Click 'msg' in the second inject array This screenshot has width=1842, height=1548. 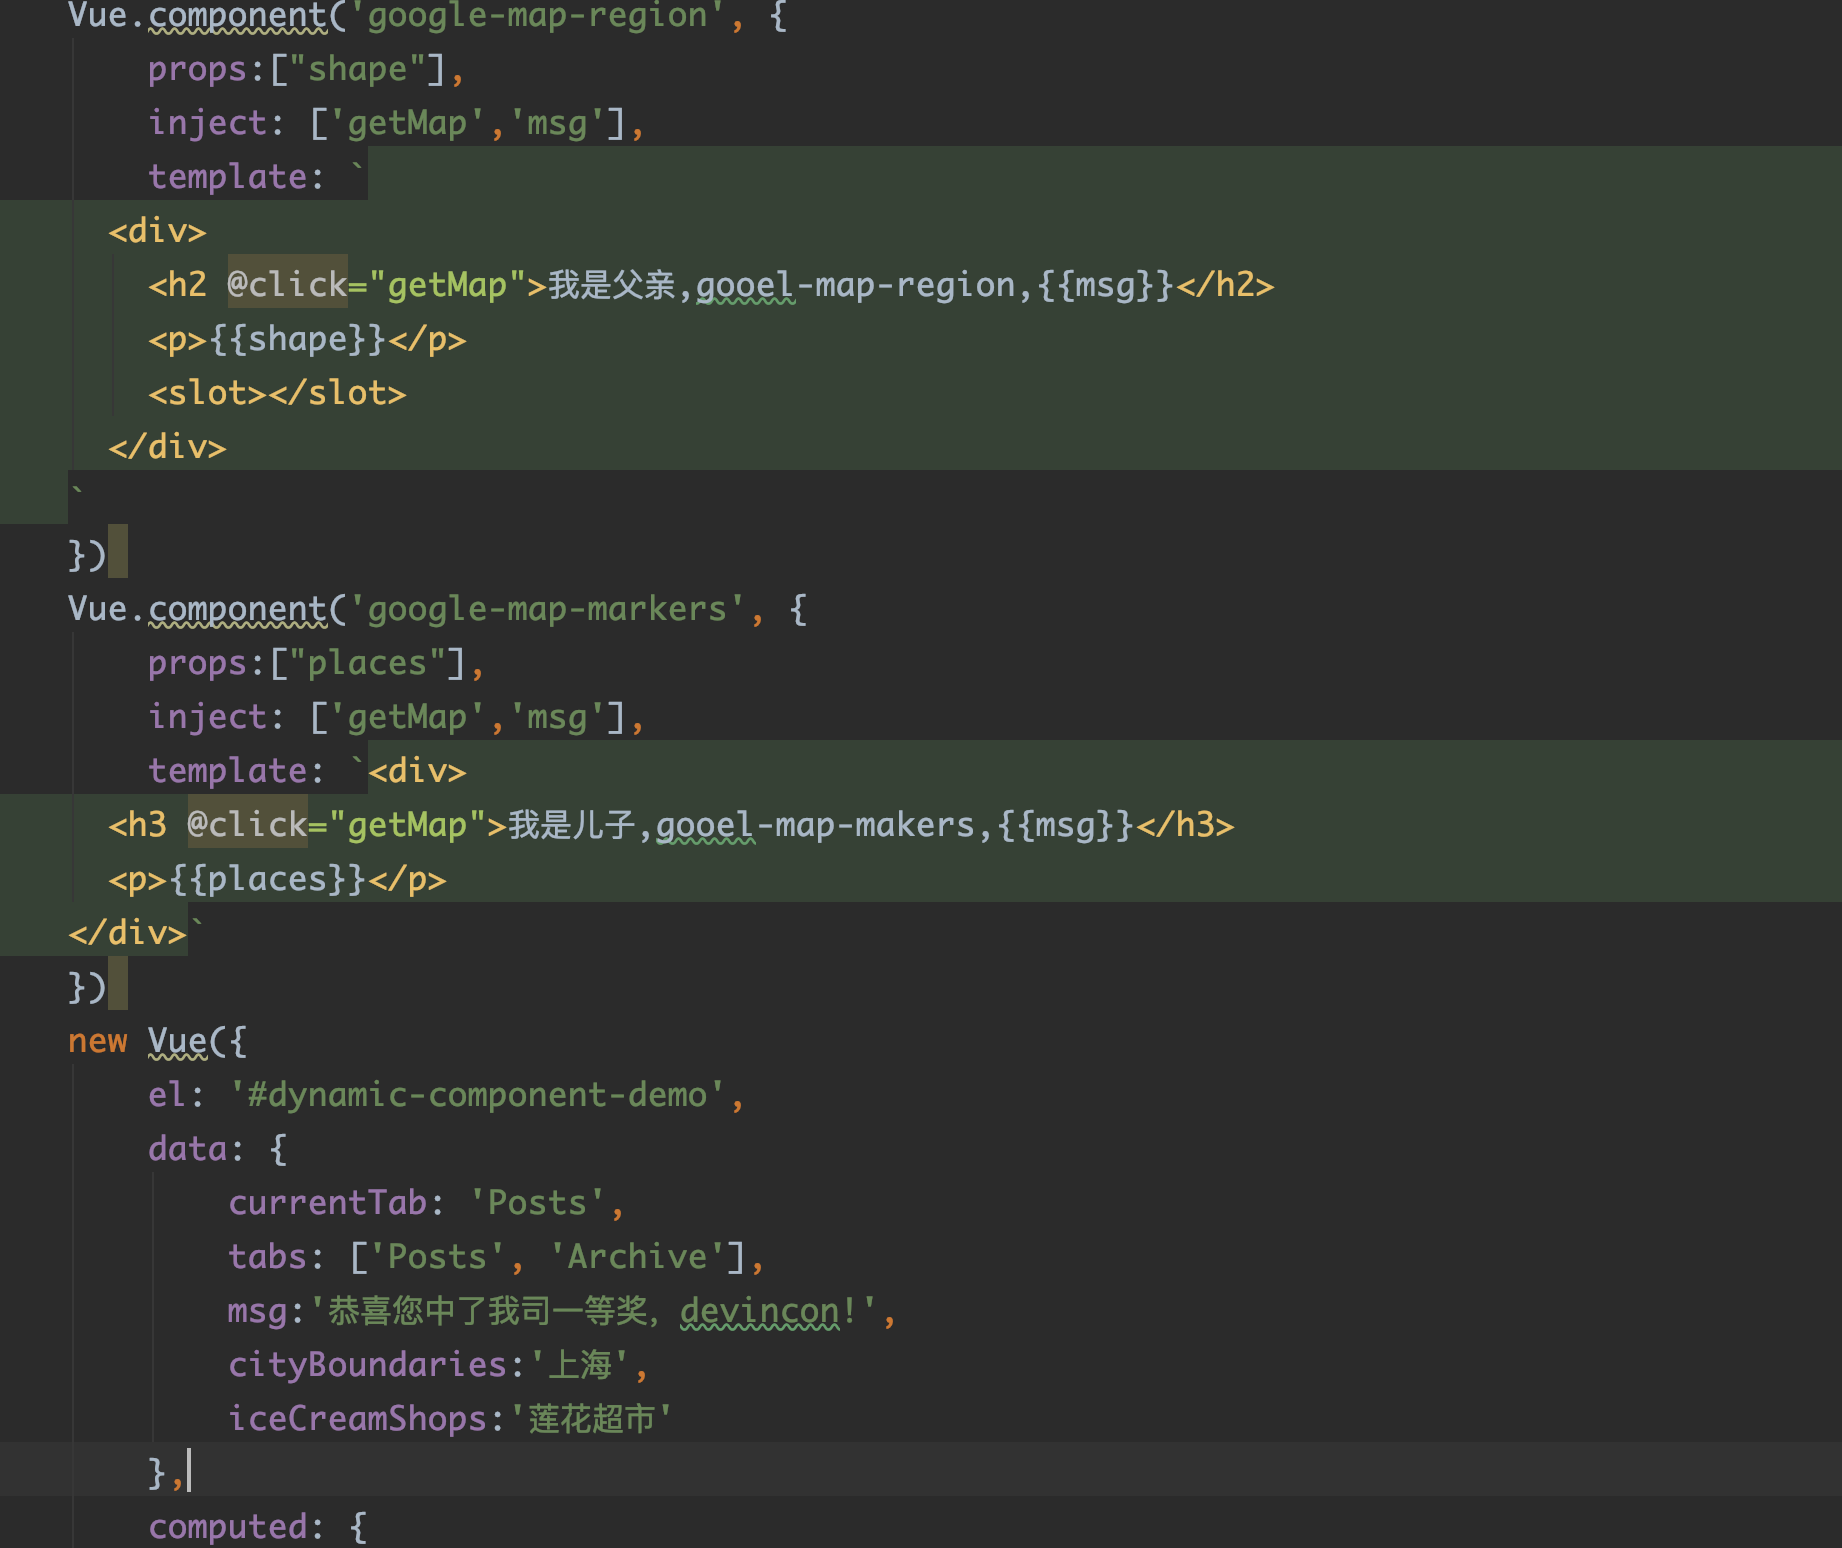556,718
